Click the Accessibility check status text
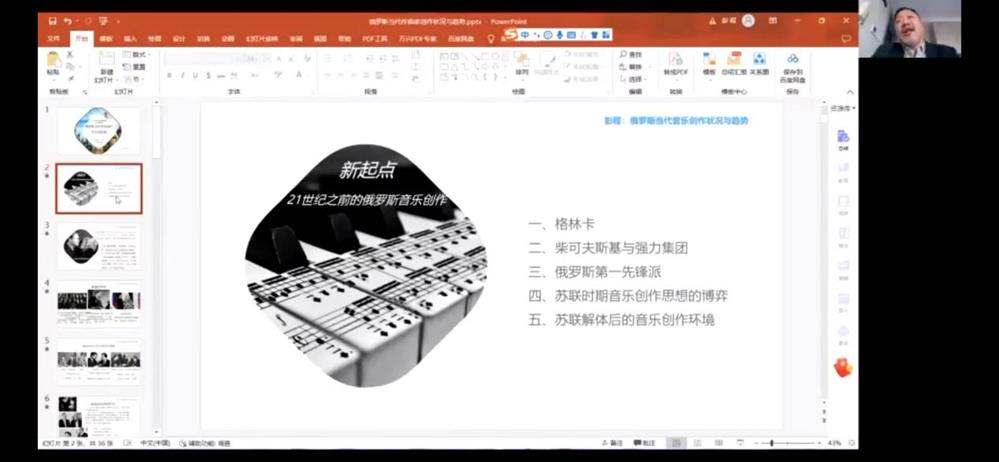Image resolution: width=999 pixels, height=462 pixels. click(205, 443)
